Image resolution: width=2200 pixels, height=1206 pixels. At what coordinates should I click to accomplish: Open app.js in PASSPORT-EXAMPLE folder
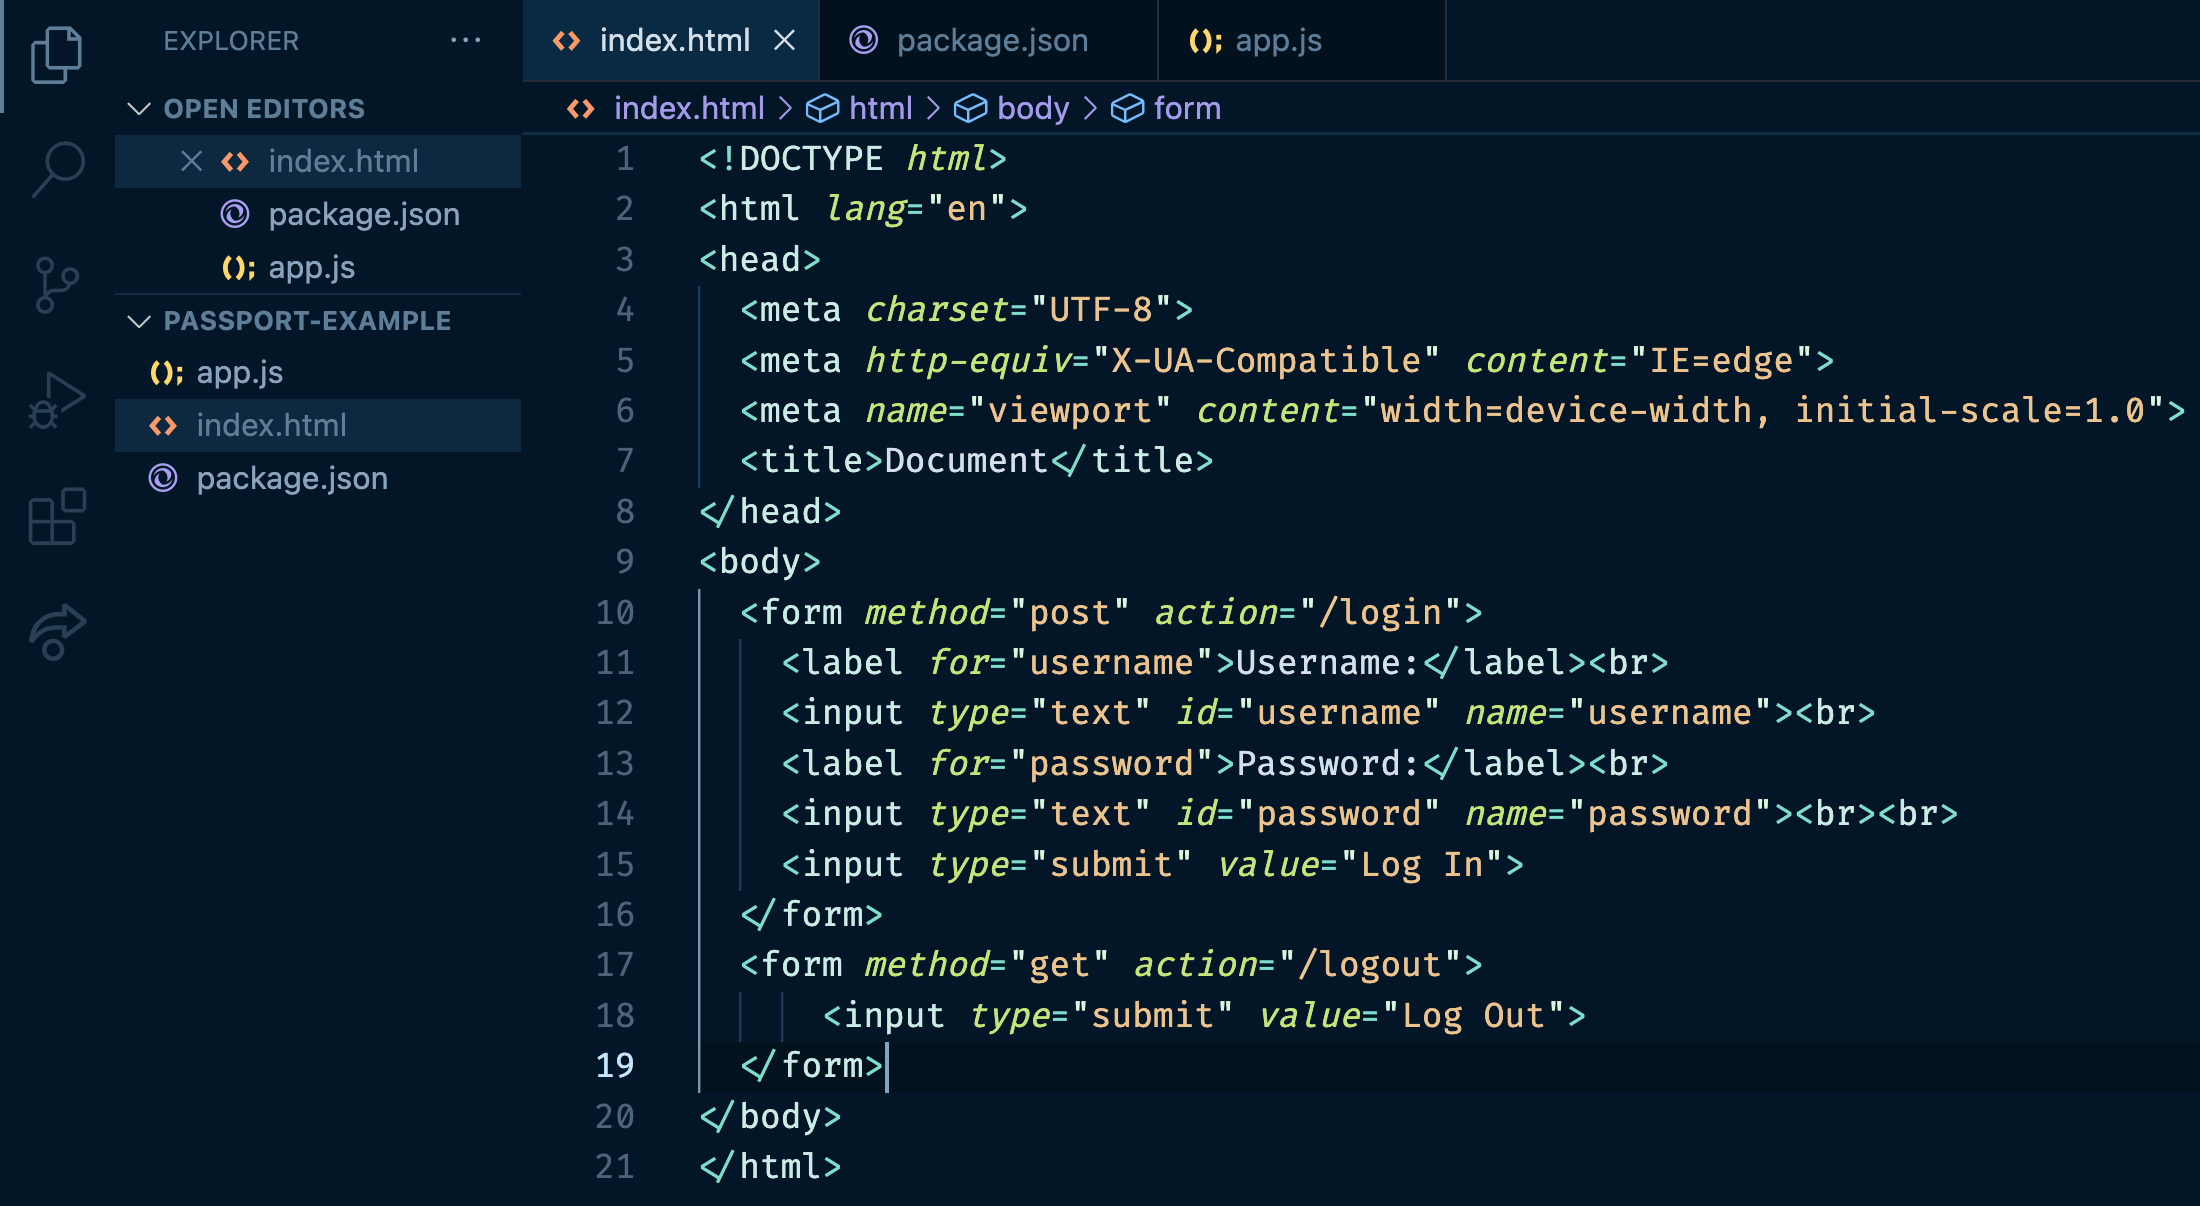pyautogui.click(x=239, y=372)
